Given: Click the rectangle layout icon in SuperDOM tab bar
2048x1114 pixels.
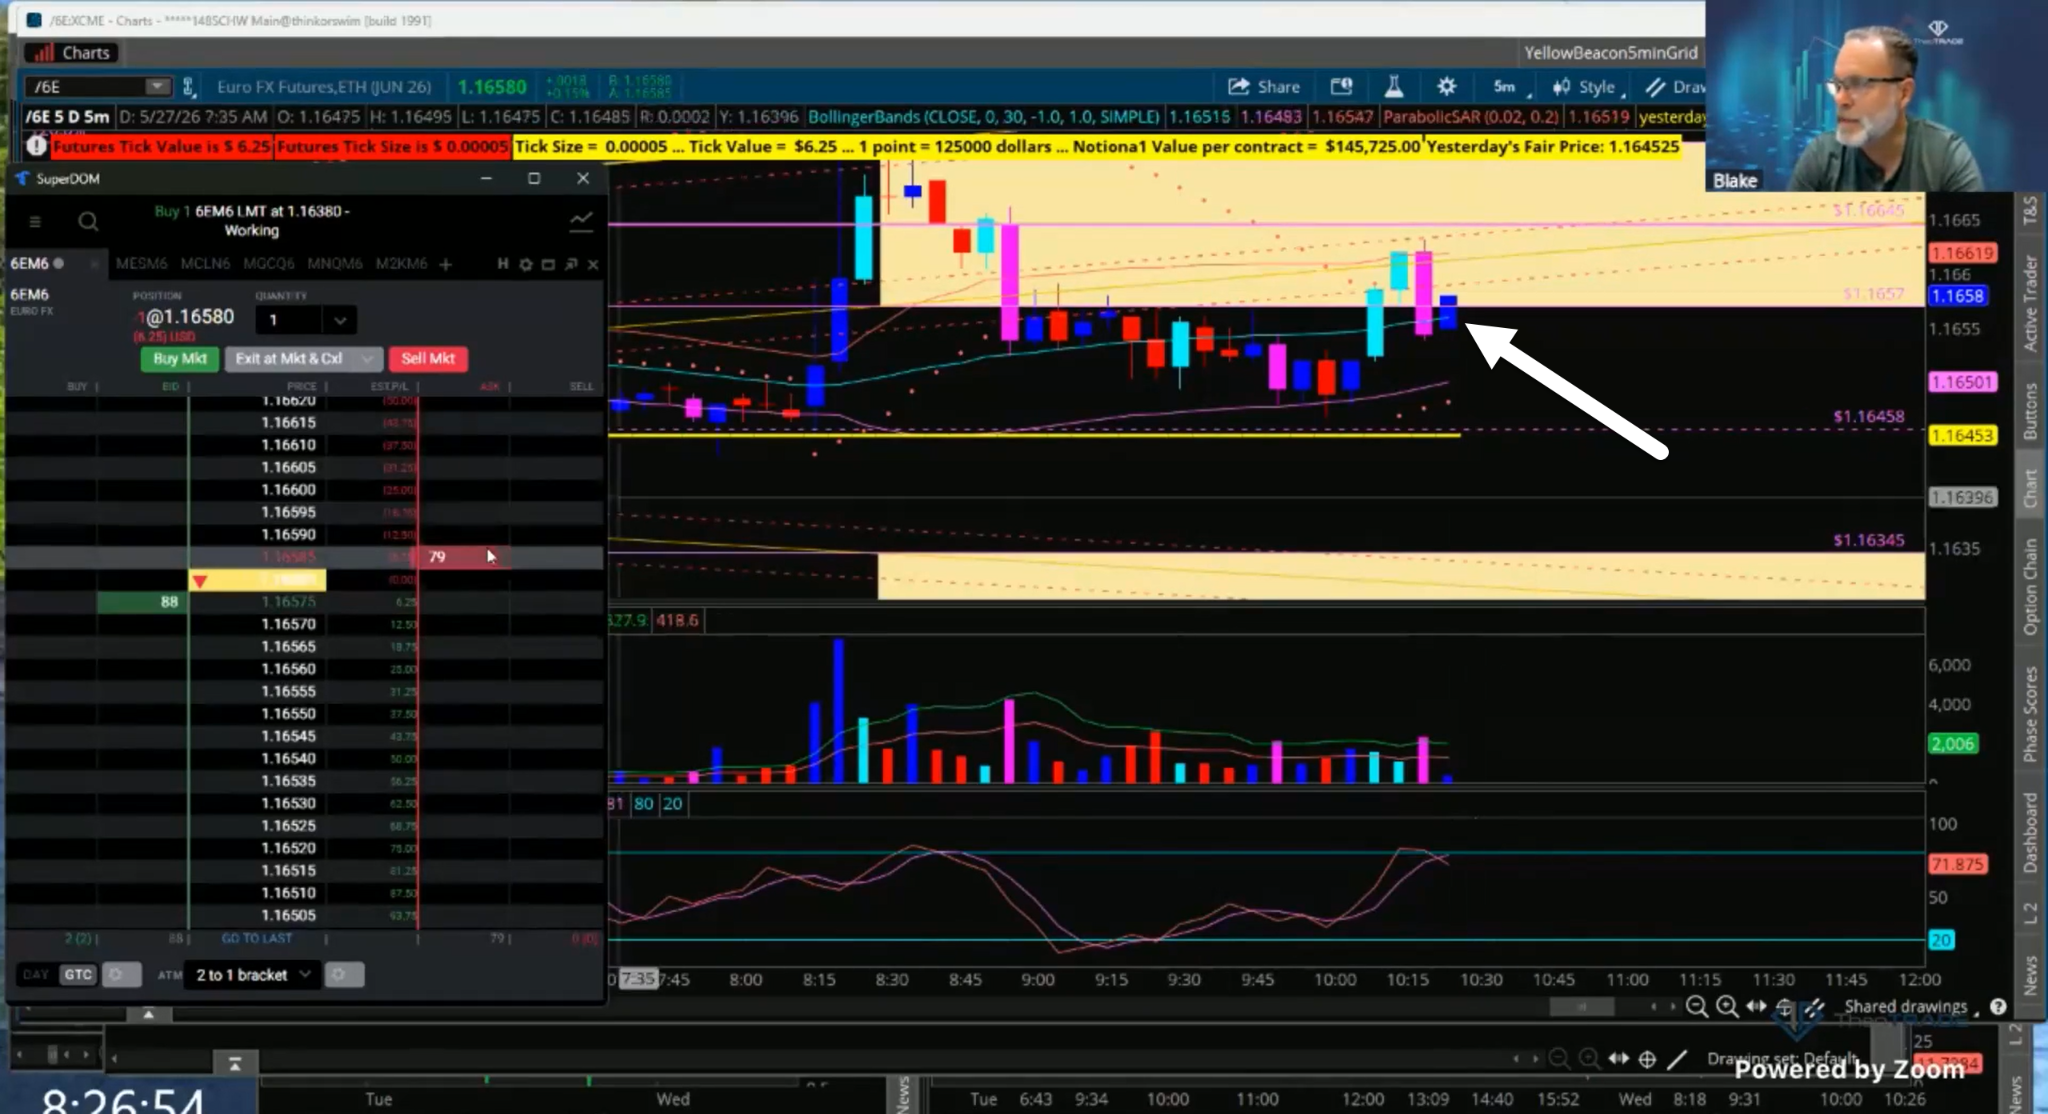Looking at the screenshot, I should coord(548,264).
